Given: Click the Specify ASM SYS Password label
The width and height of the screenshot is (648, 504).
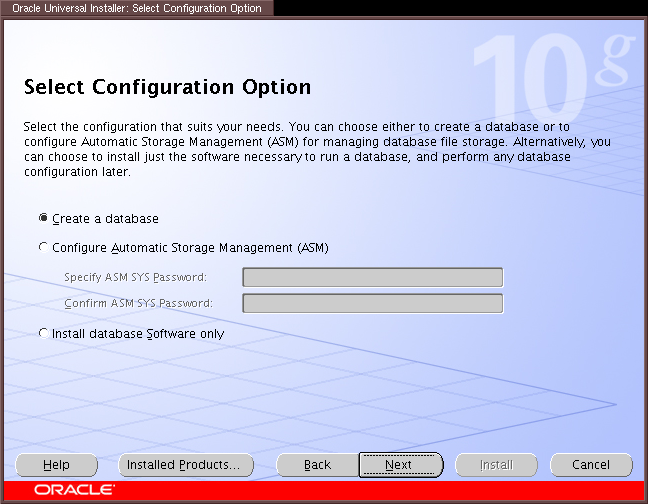Looking at the screenshot, I should [135, 277].
